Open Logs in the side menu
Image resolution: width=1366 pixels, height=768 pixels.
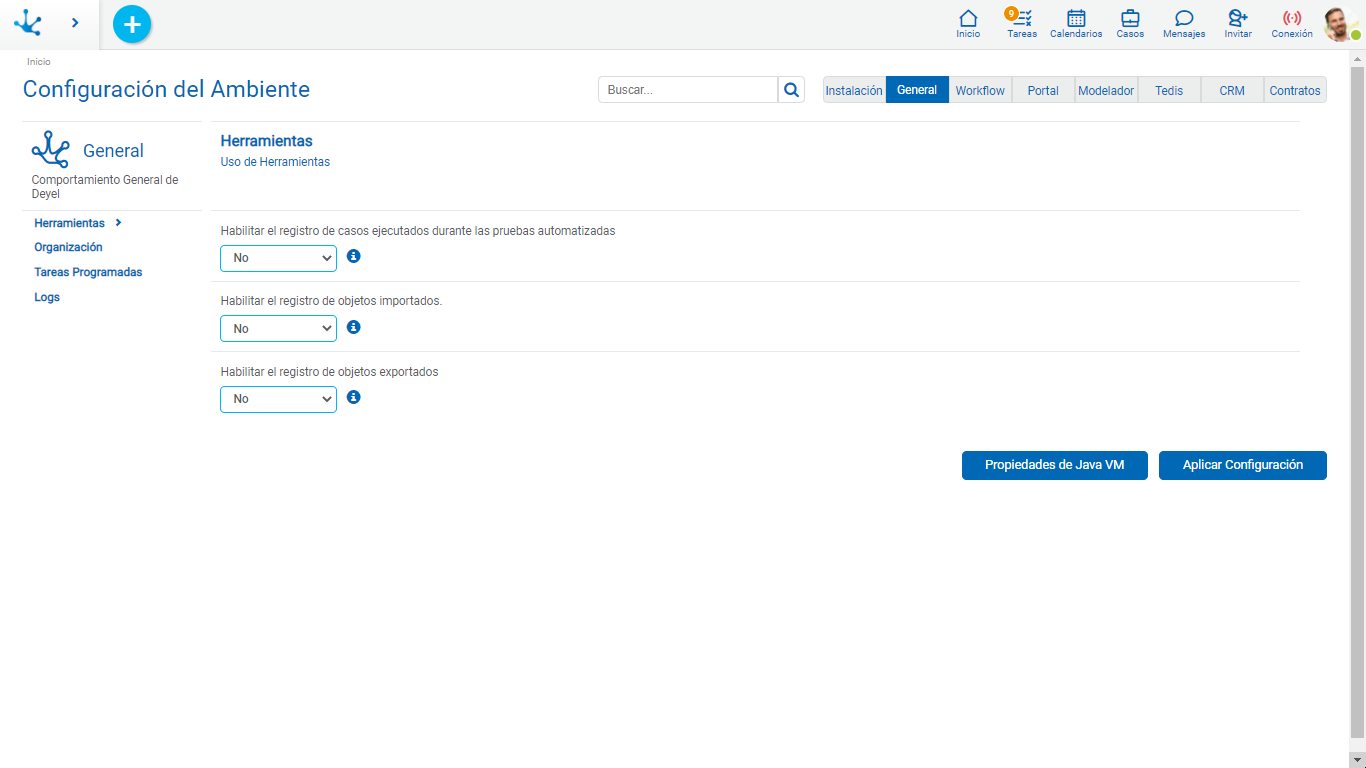pyautogui.click(x=47, y=297)
